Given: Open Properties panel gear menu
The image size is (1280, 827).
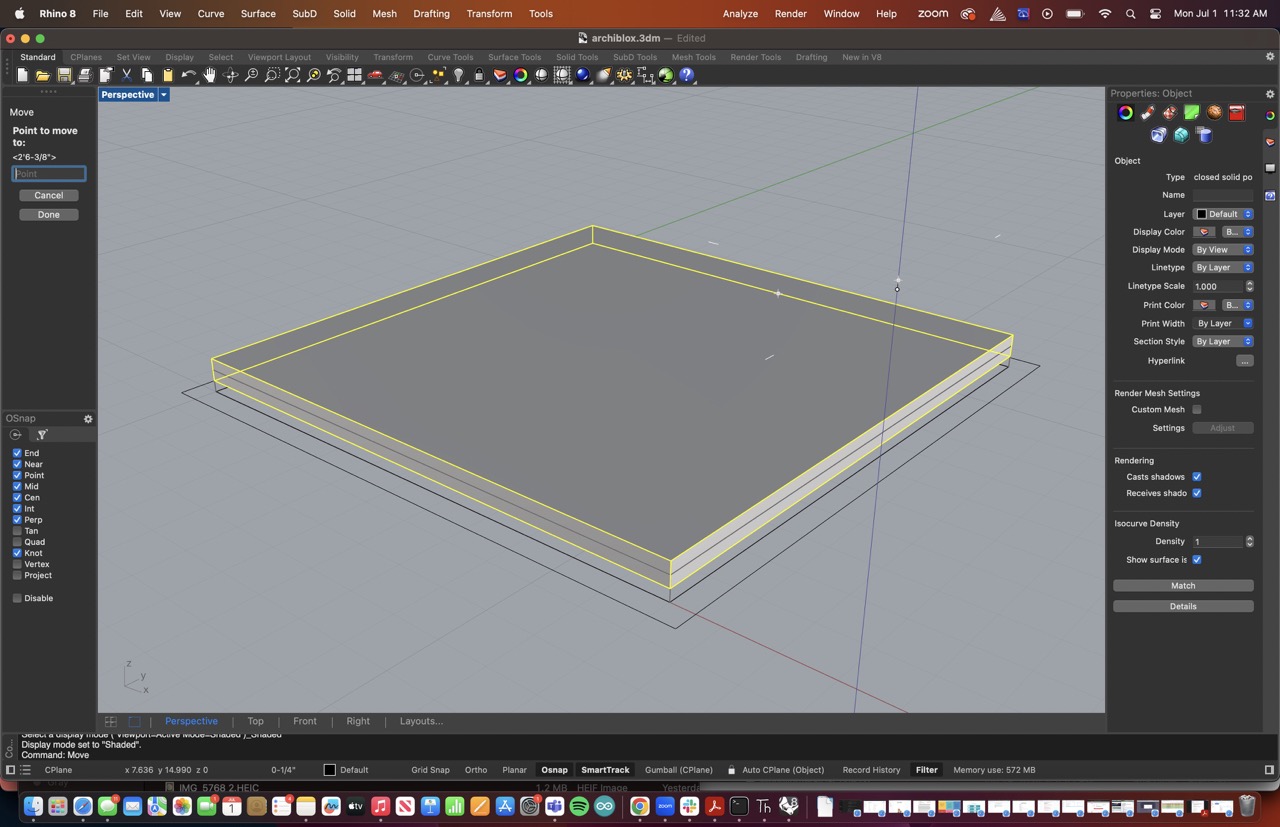Looking at the screenshot, I should click(x=1270, y=94).
